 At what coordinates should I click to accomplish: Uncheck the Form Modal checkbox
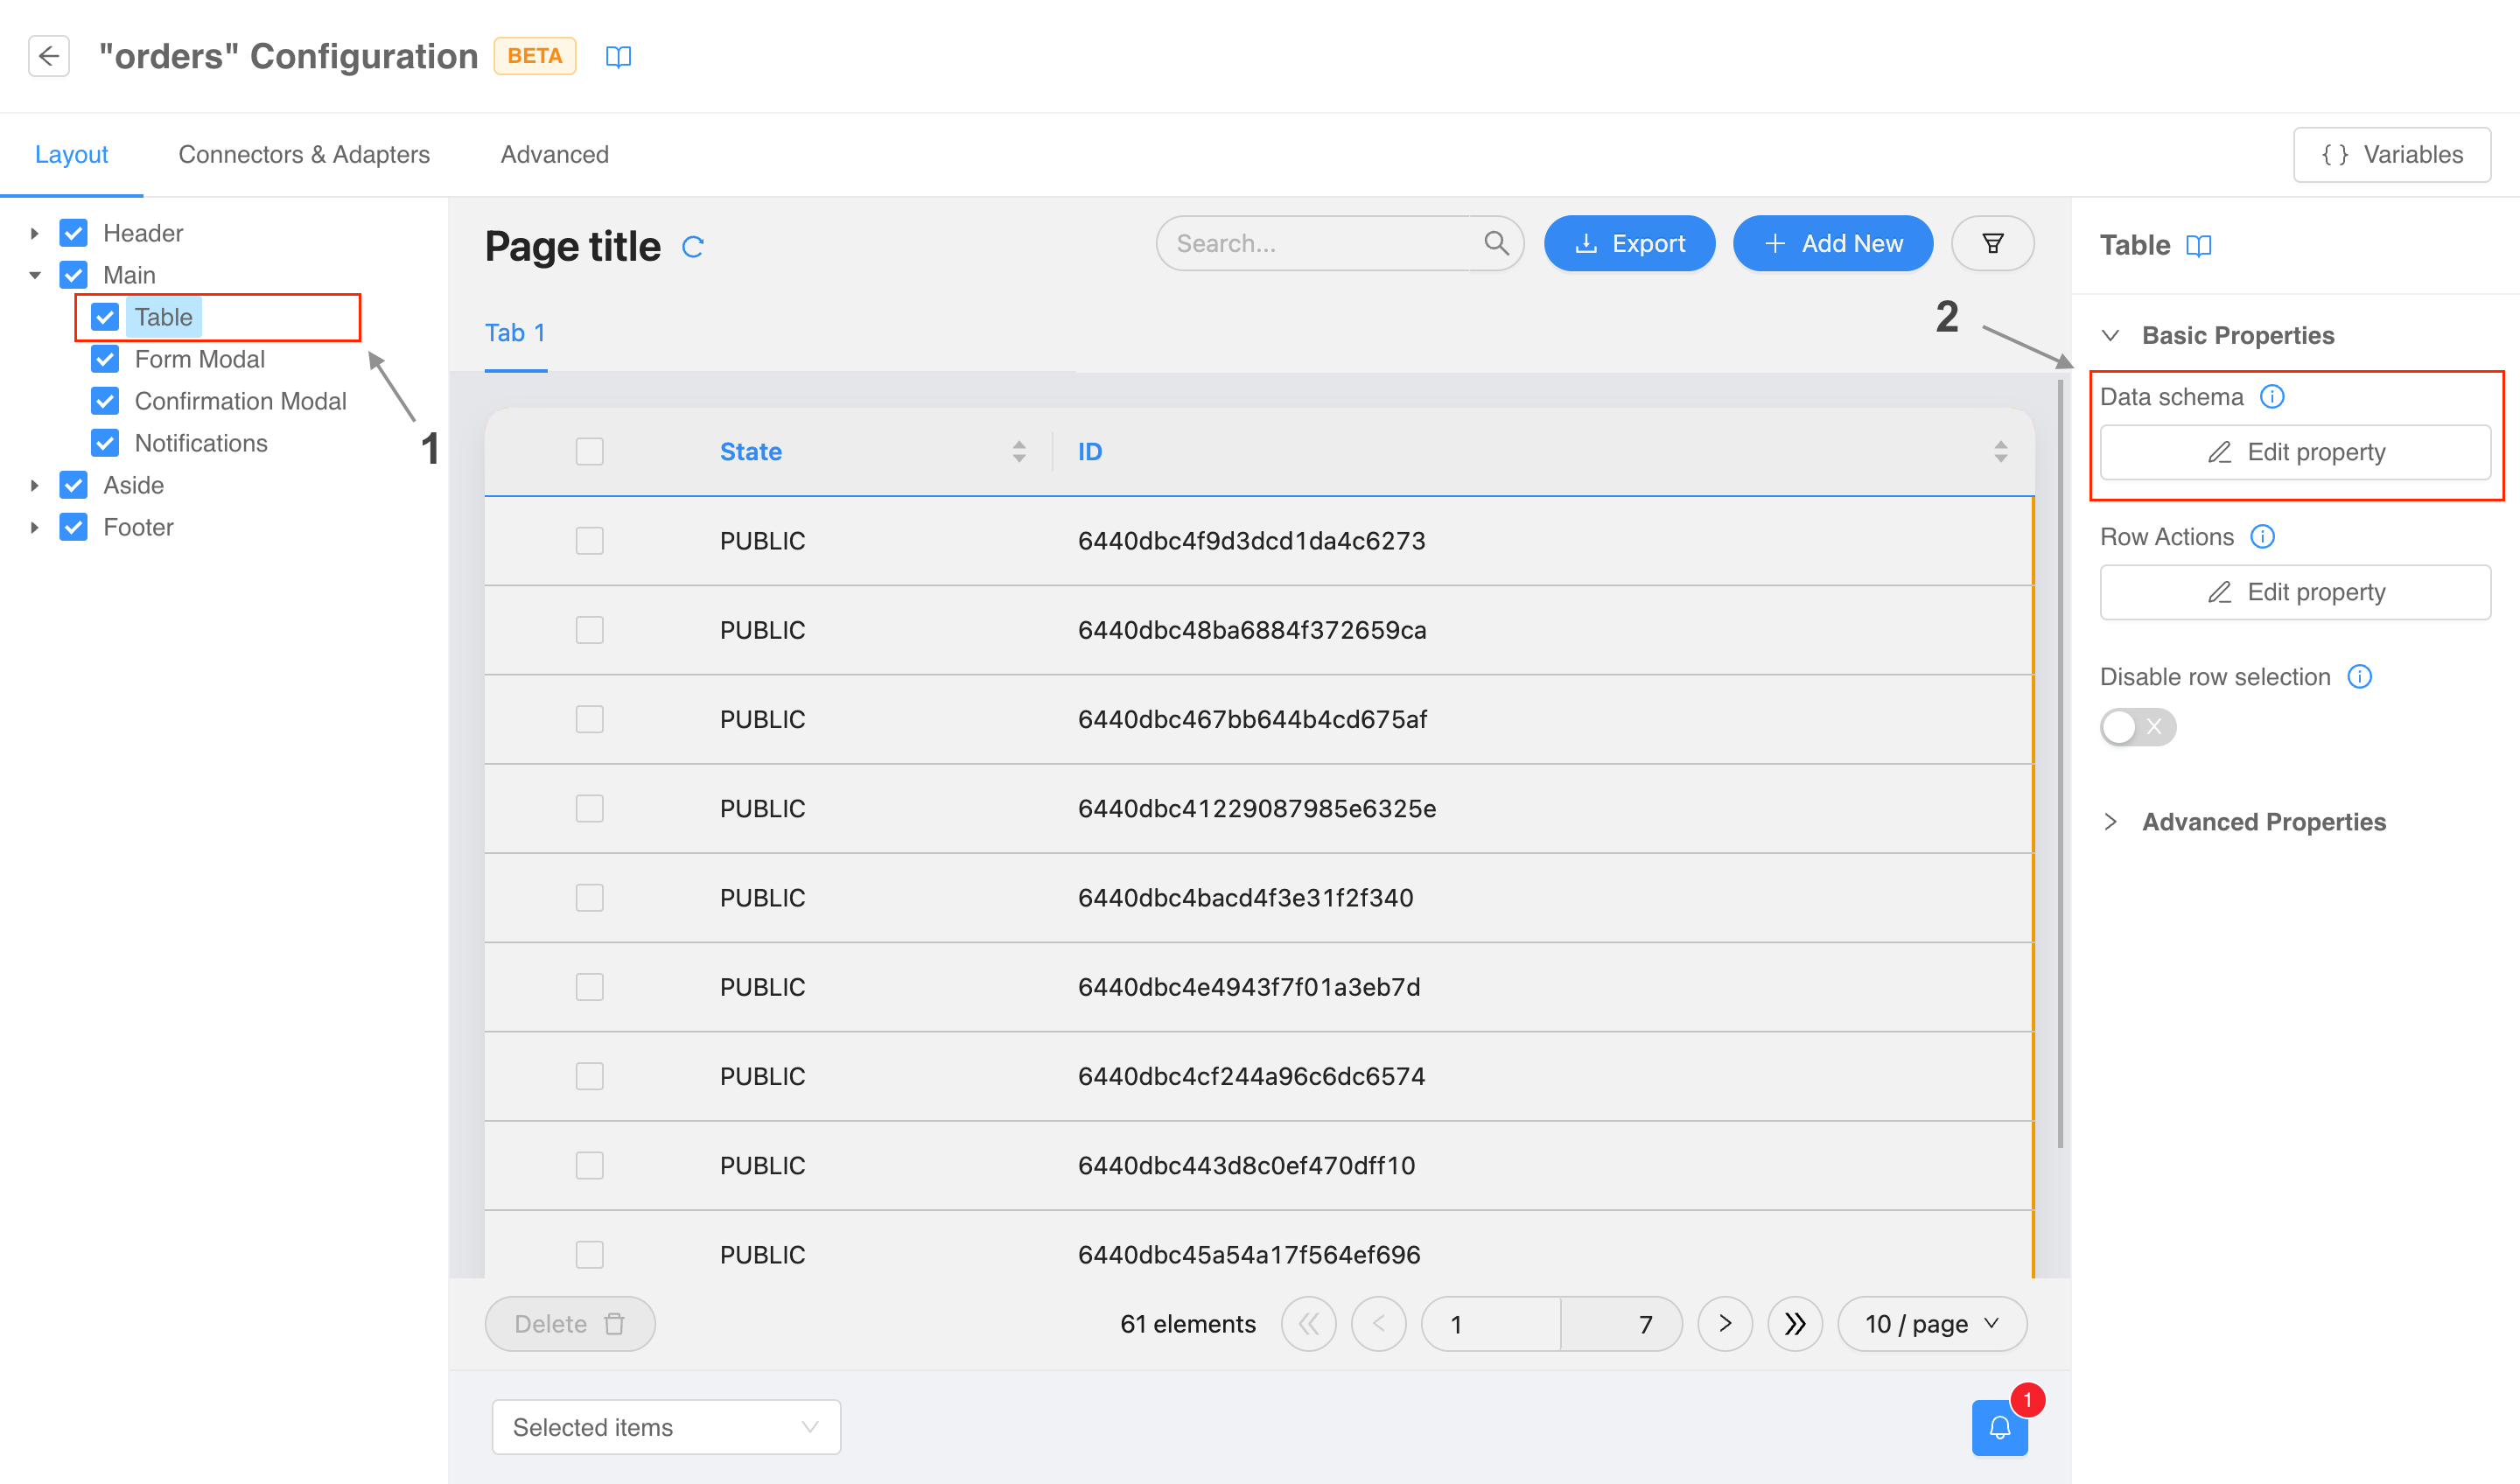[105, 359]
